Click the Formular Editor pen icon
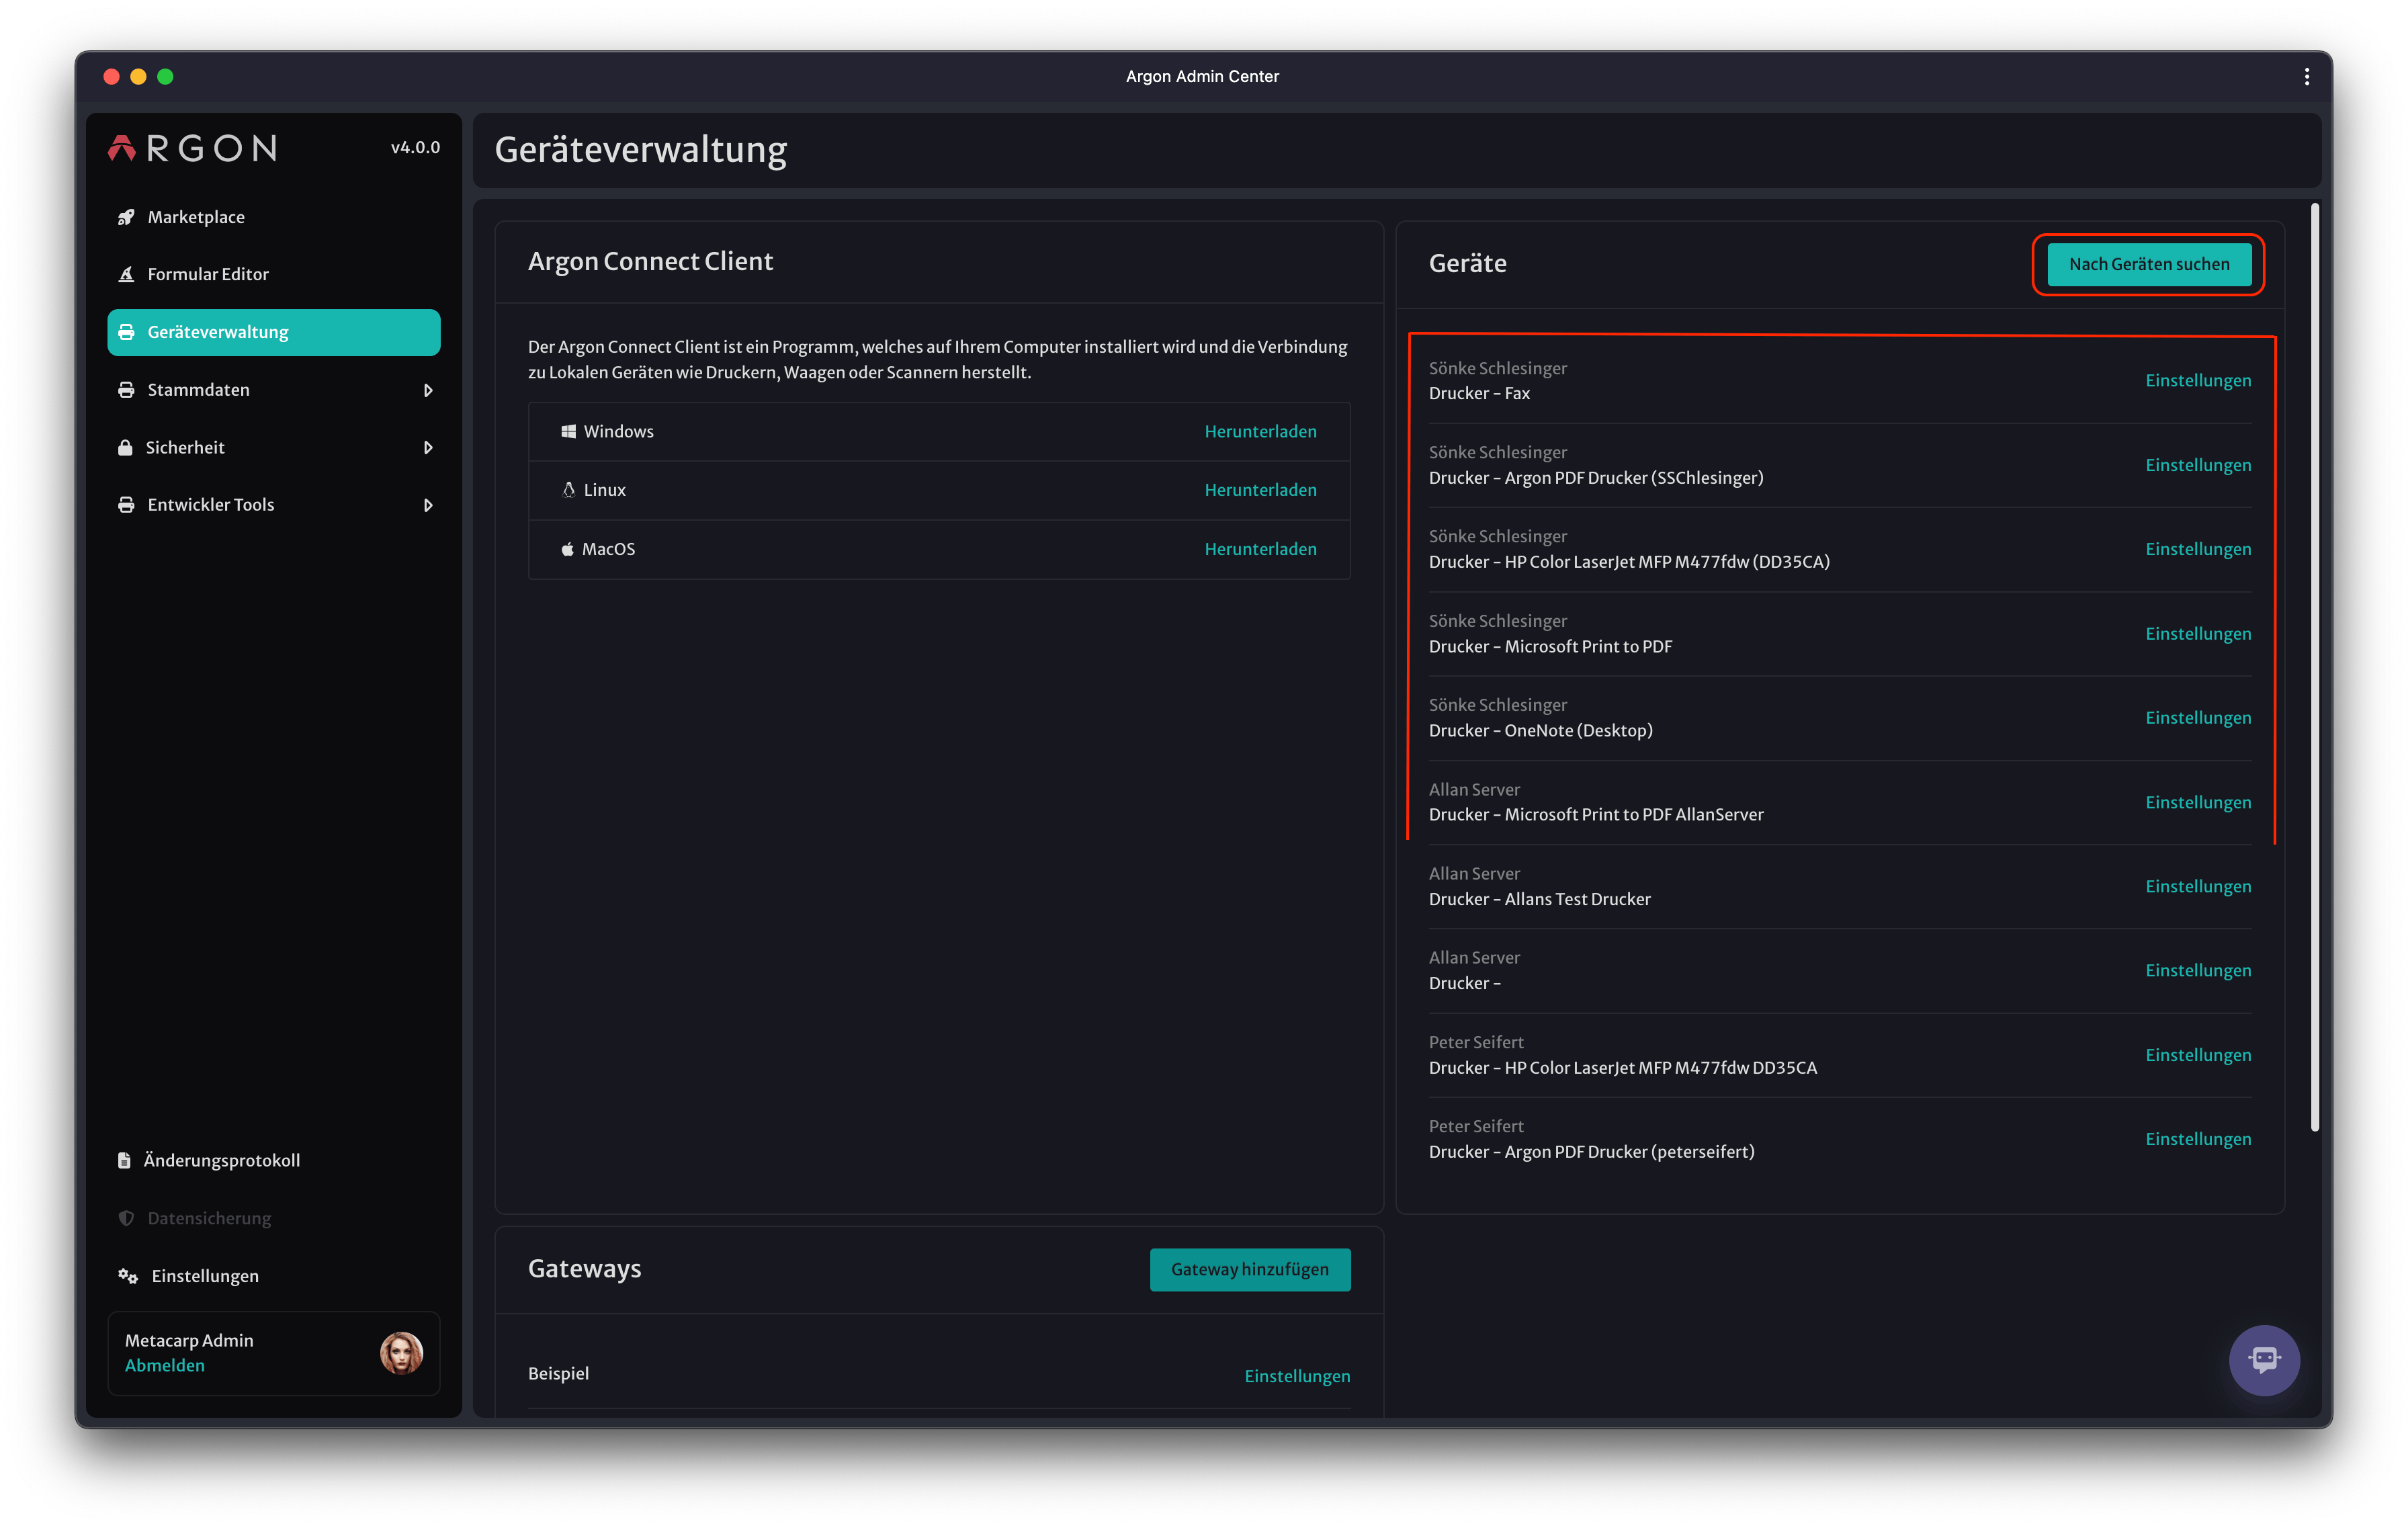2408x1528 pixels. click(x=126, y=274)
